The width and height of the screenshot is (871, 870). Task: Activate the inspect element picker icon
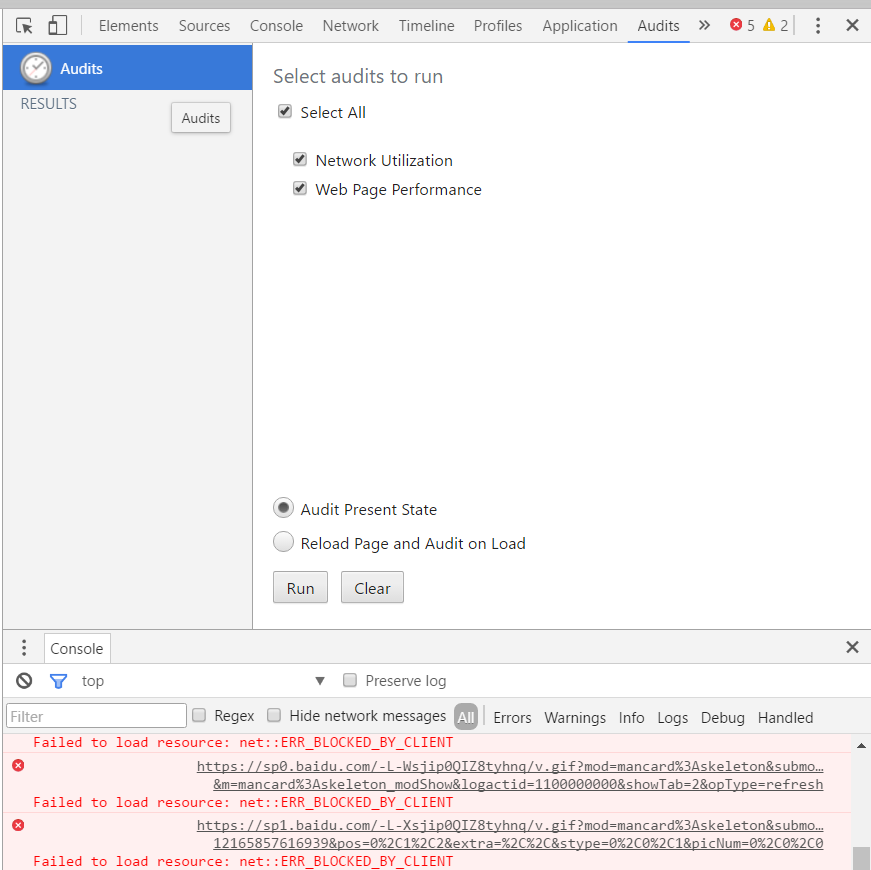(x=24, y=26)
